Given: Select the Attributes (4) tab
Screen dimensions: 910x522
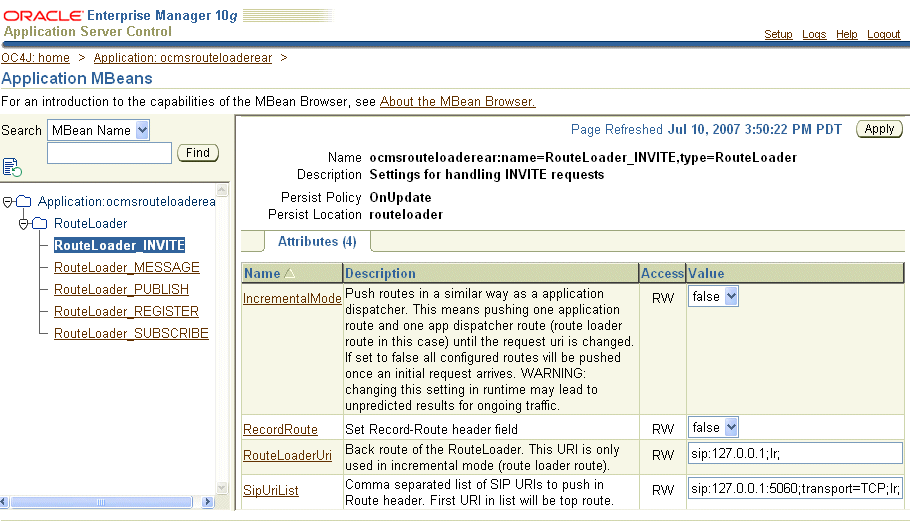Looking at the screenshot, I should [x=317, y=242].
